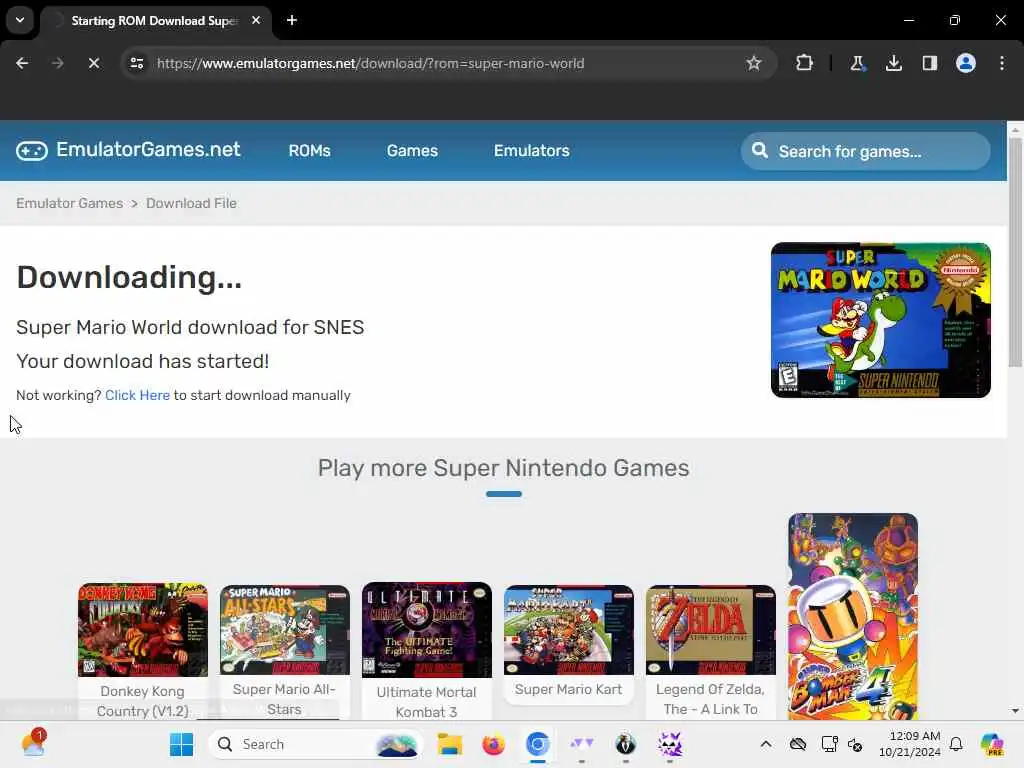
Task: Open the ROMs menu
Action: point(310,151)
